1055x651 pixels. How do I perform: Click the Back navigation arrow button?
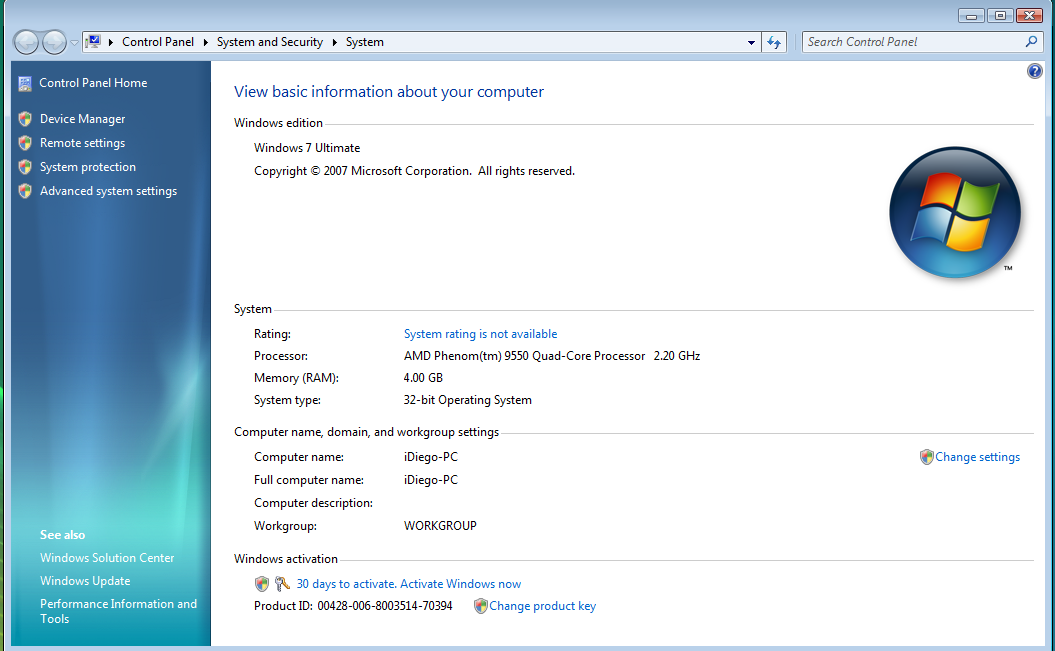click(26, 42)
